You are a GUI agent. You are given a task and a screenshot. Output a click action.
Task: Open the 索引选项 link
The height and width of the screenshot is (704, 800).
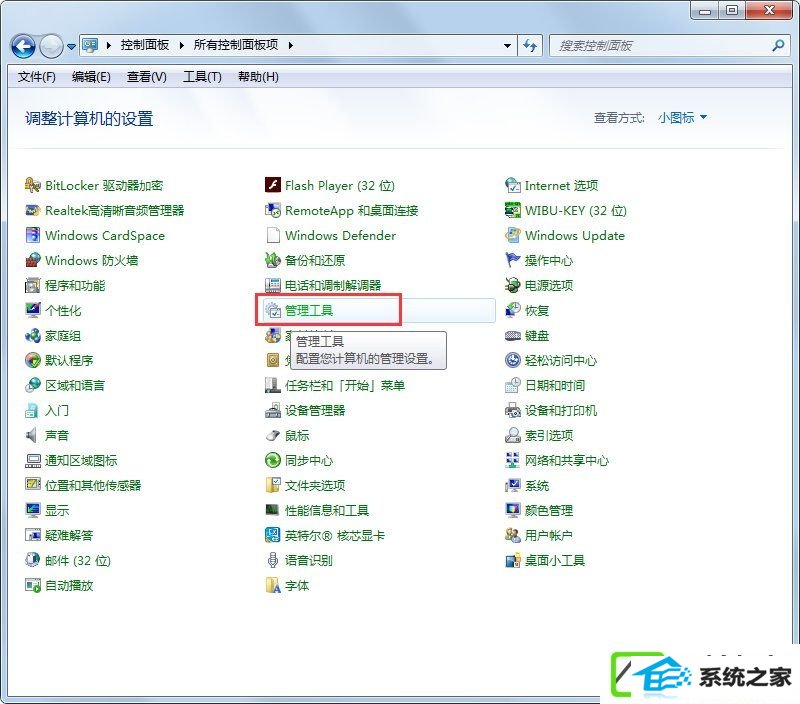pyautogui.click(x=549, y=436)
